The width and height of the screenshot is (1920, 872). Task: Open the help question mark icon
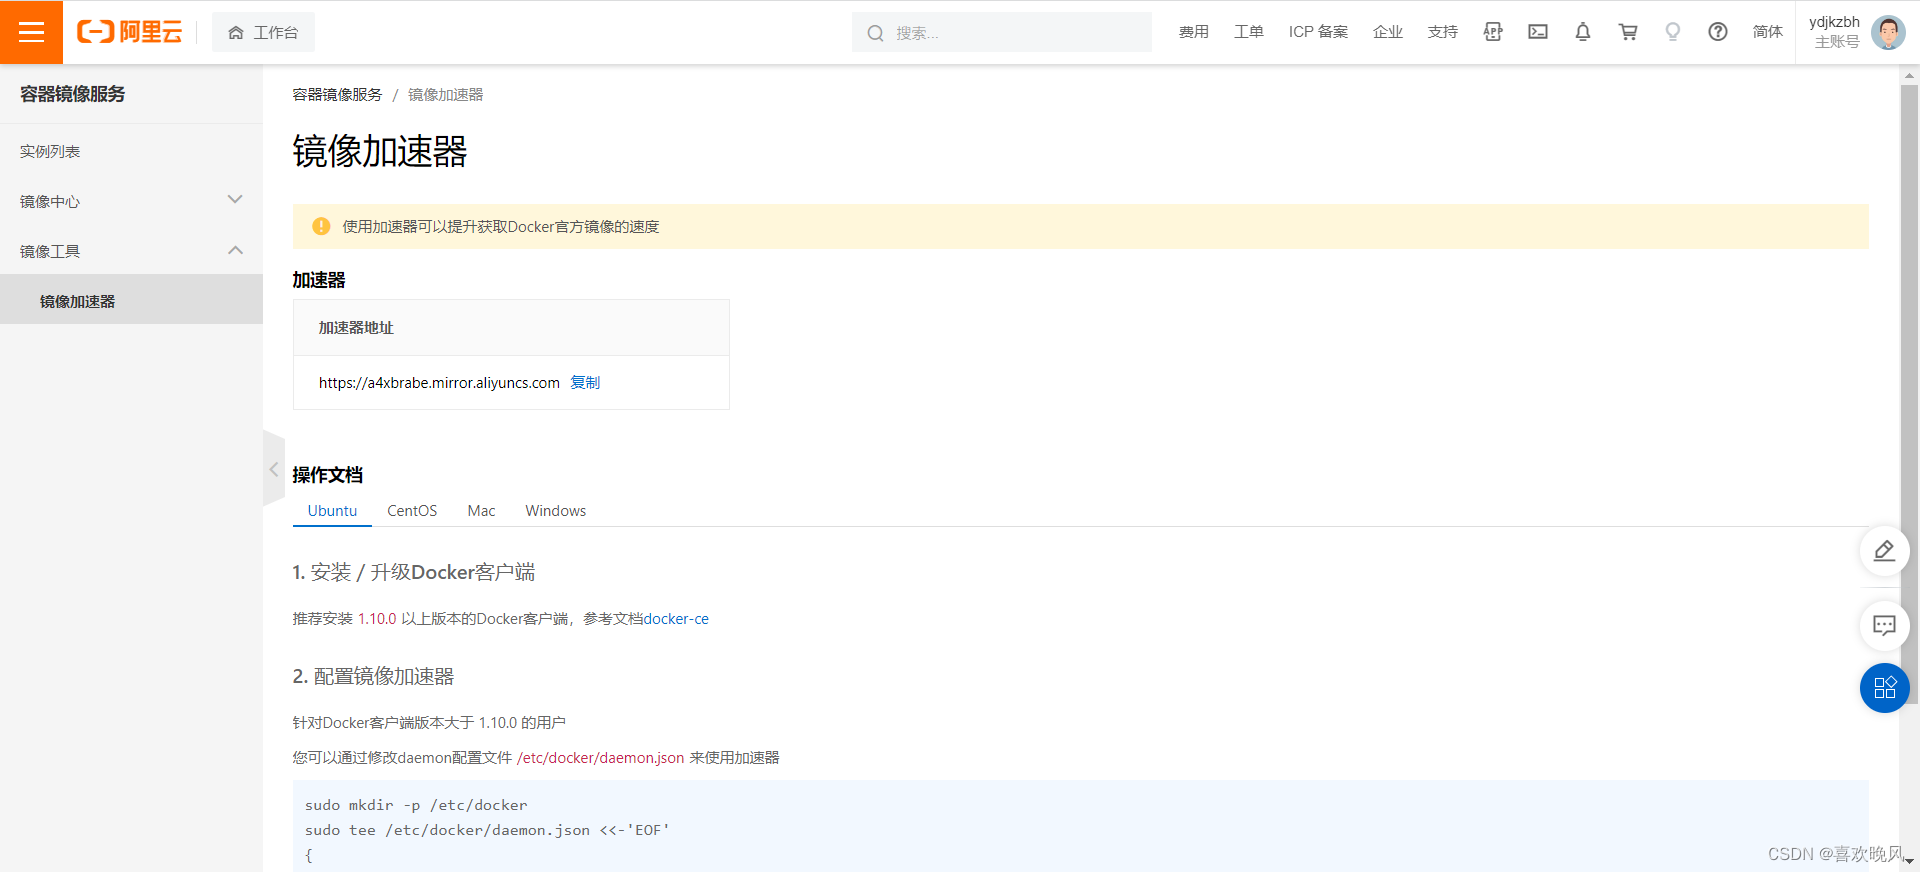[1718, 32]
